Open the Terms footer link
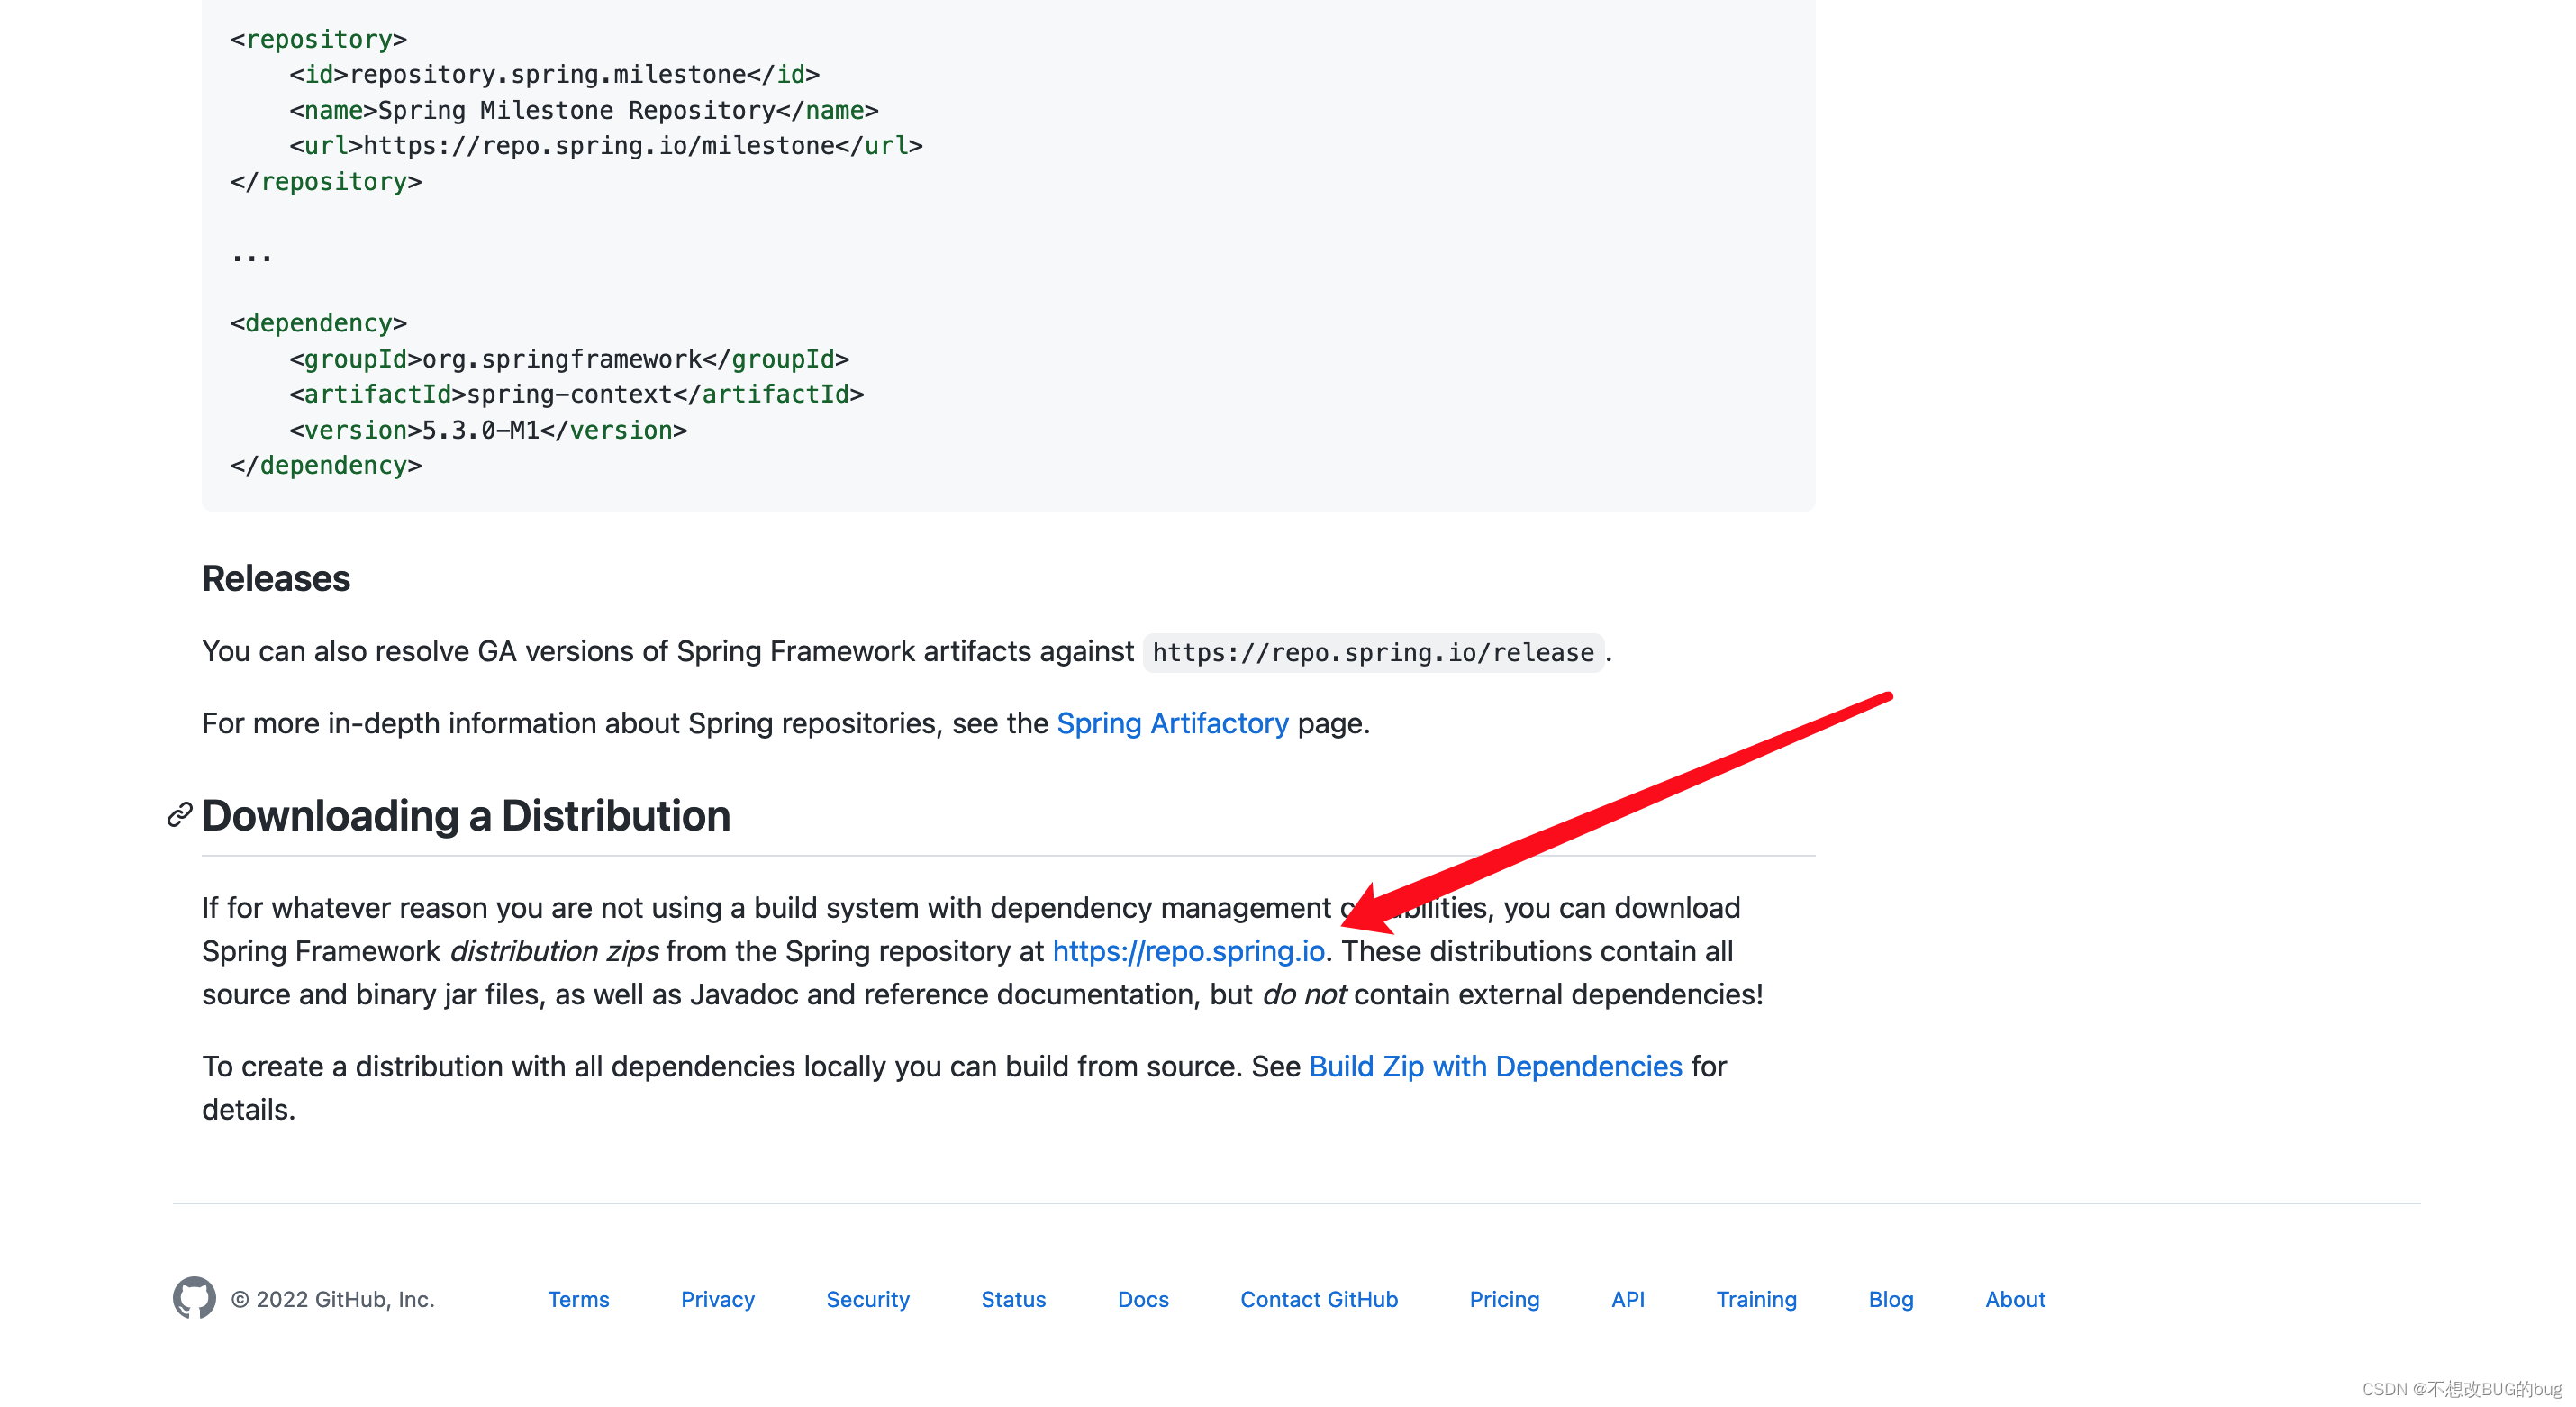 coord(578,1299)
